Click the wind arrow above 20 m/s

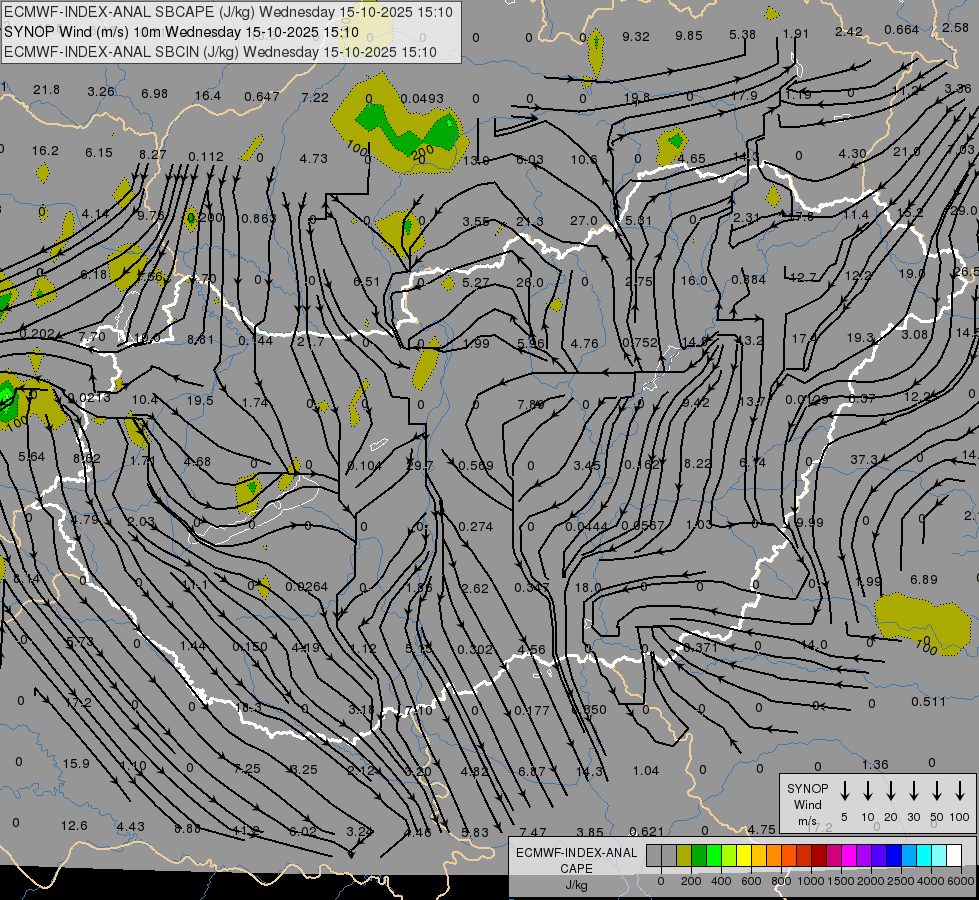890,791
